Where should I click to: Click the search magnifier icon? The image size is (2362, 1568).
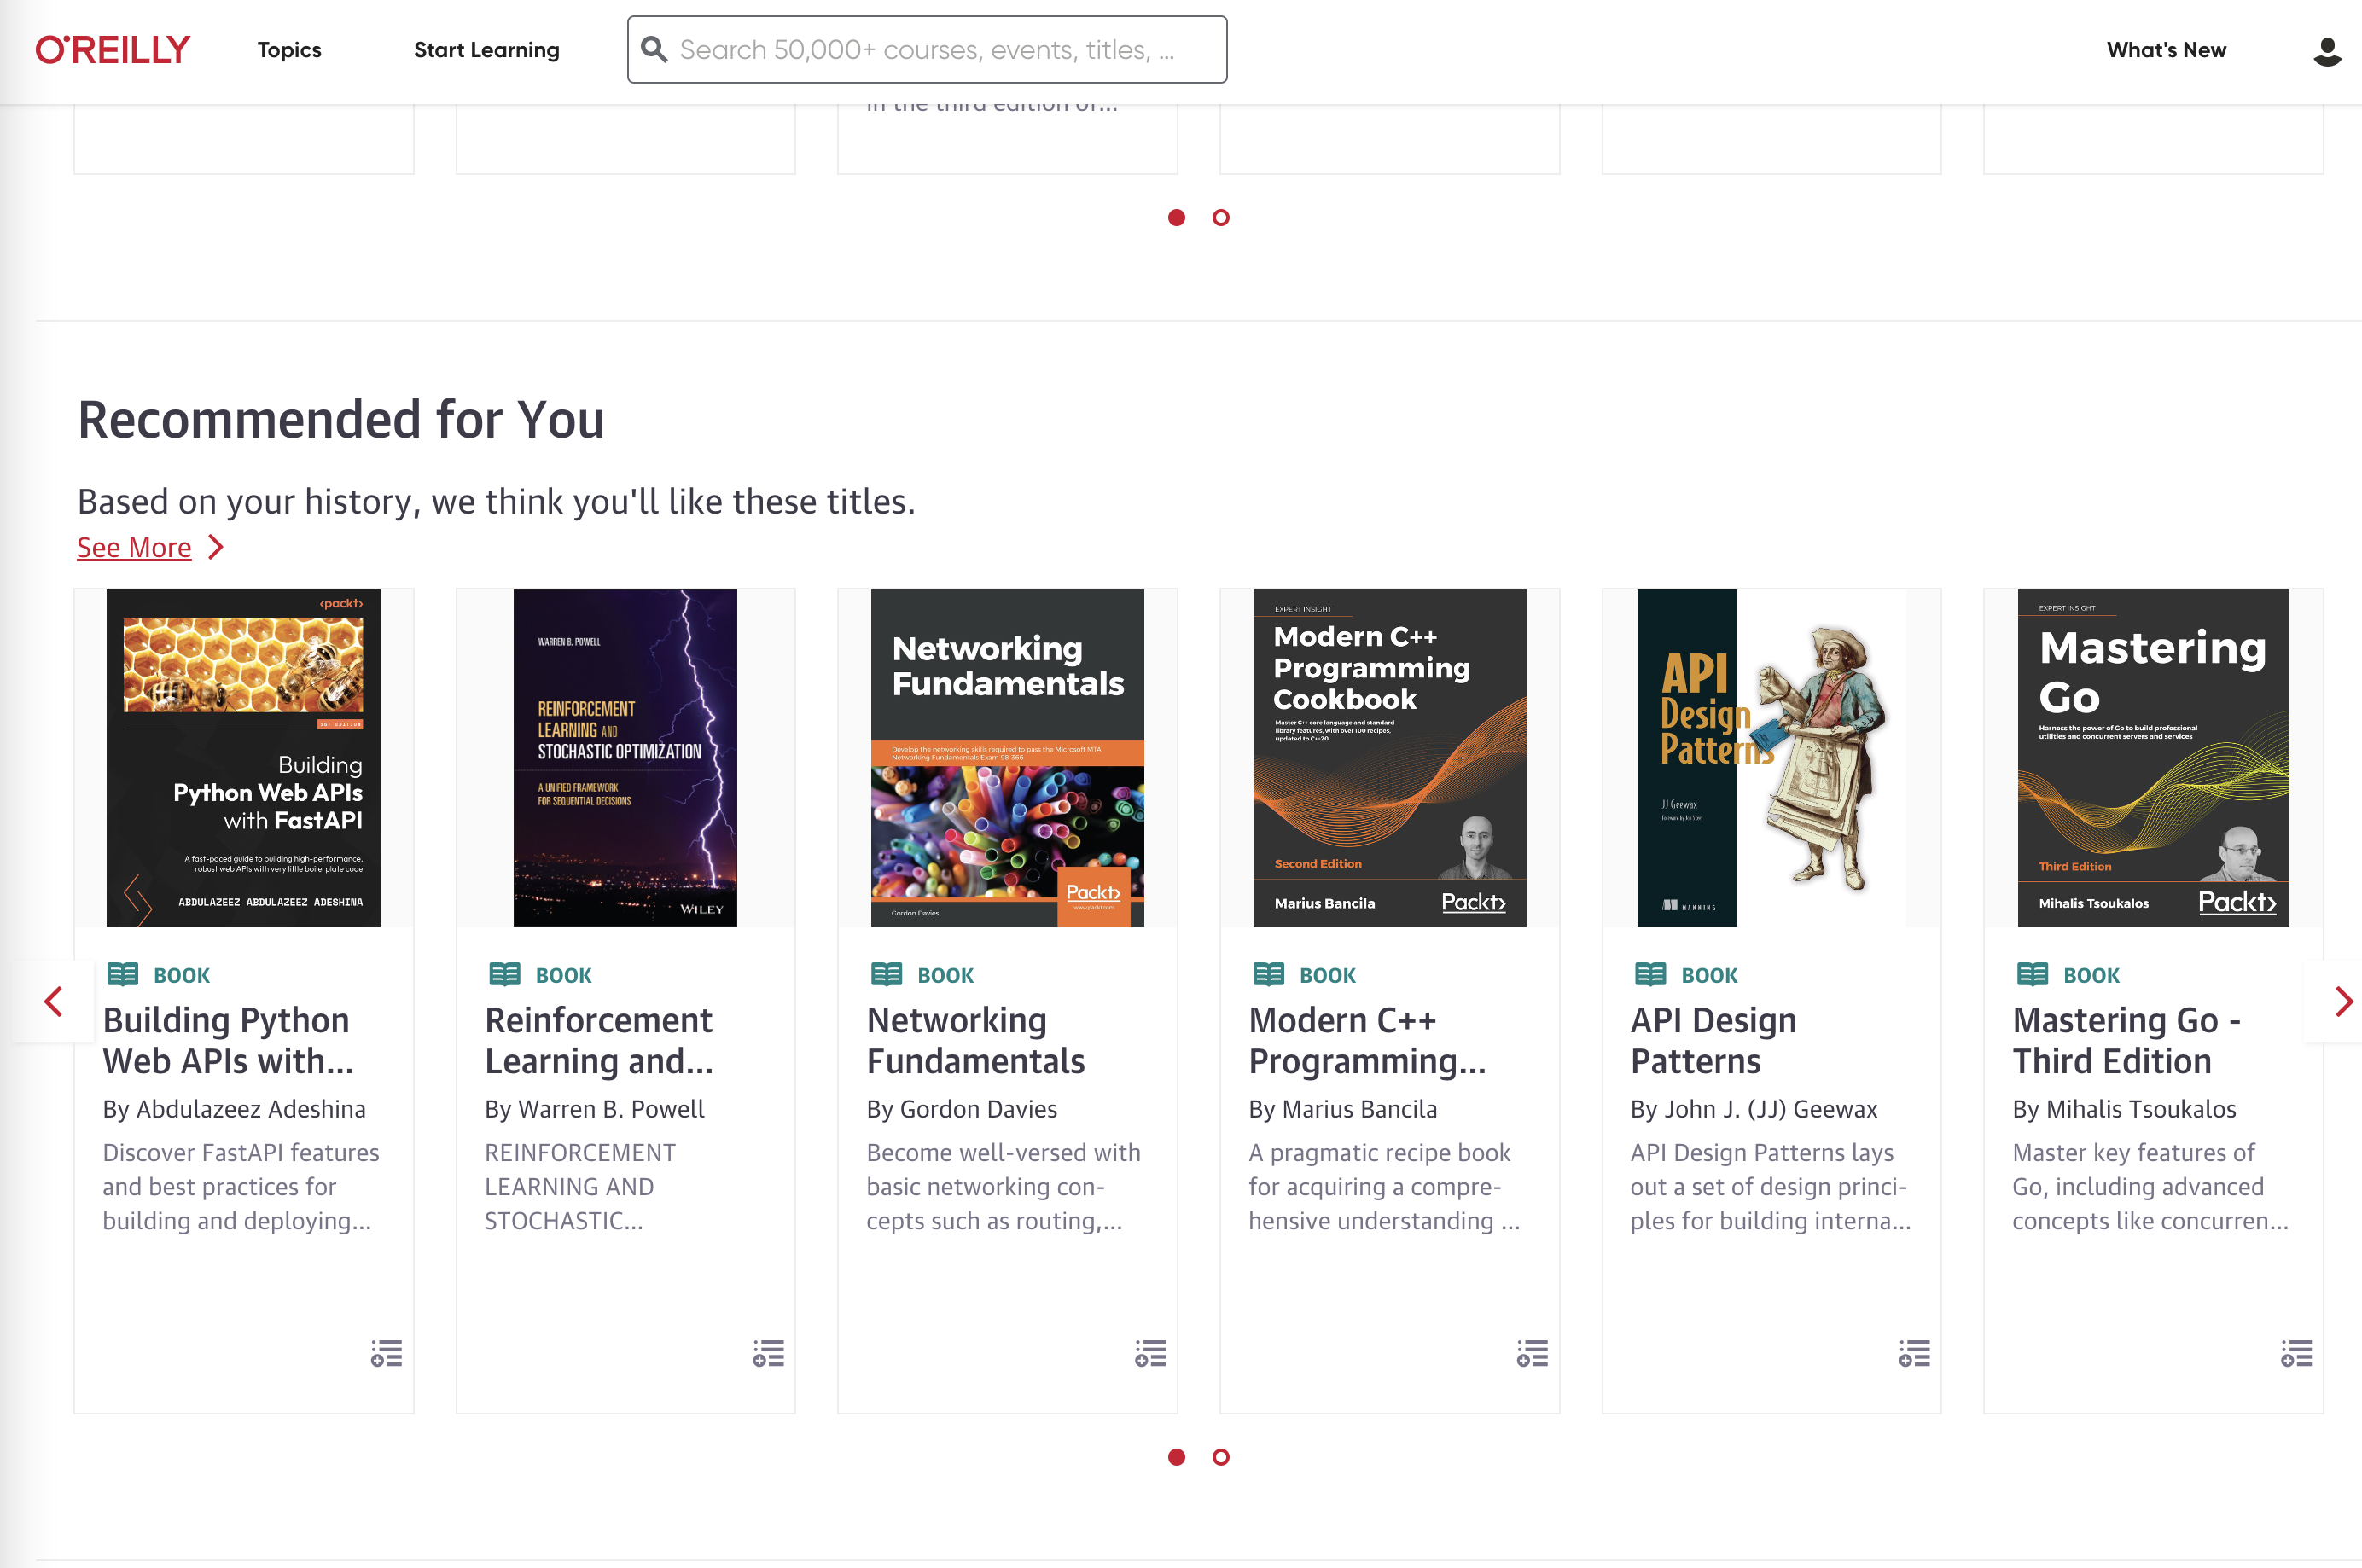(x=654, y=49)
